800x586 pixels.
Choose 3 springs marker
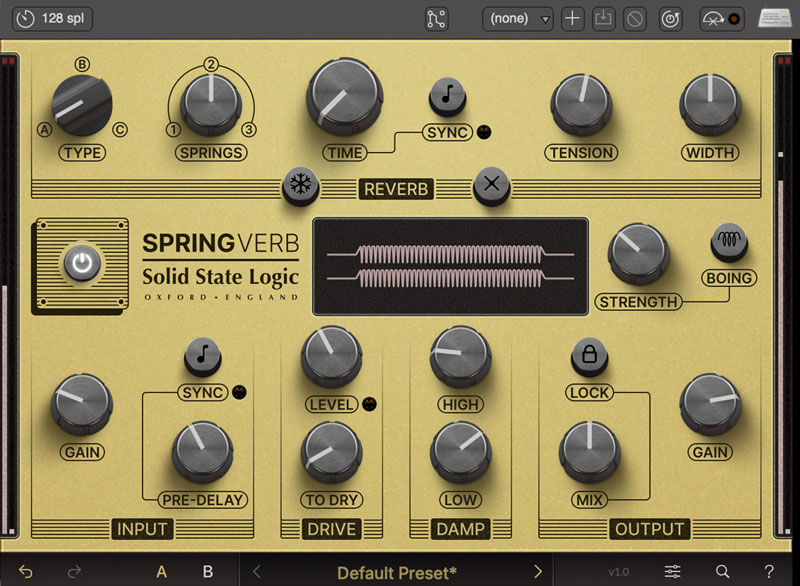click(x=248, y=130)
